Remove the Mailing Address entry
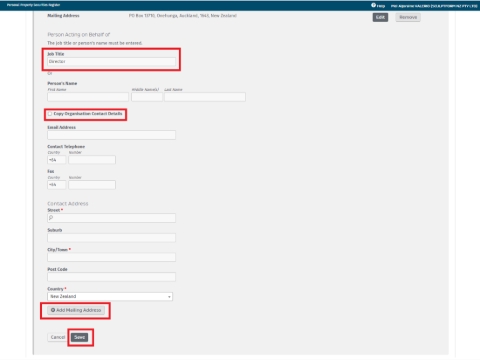Viewport: 480px width, 360px height. [x=408, y=17]
